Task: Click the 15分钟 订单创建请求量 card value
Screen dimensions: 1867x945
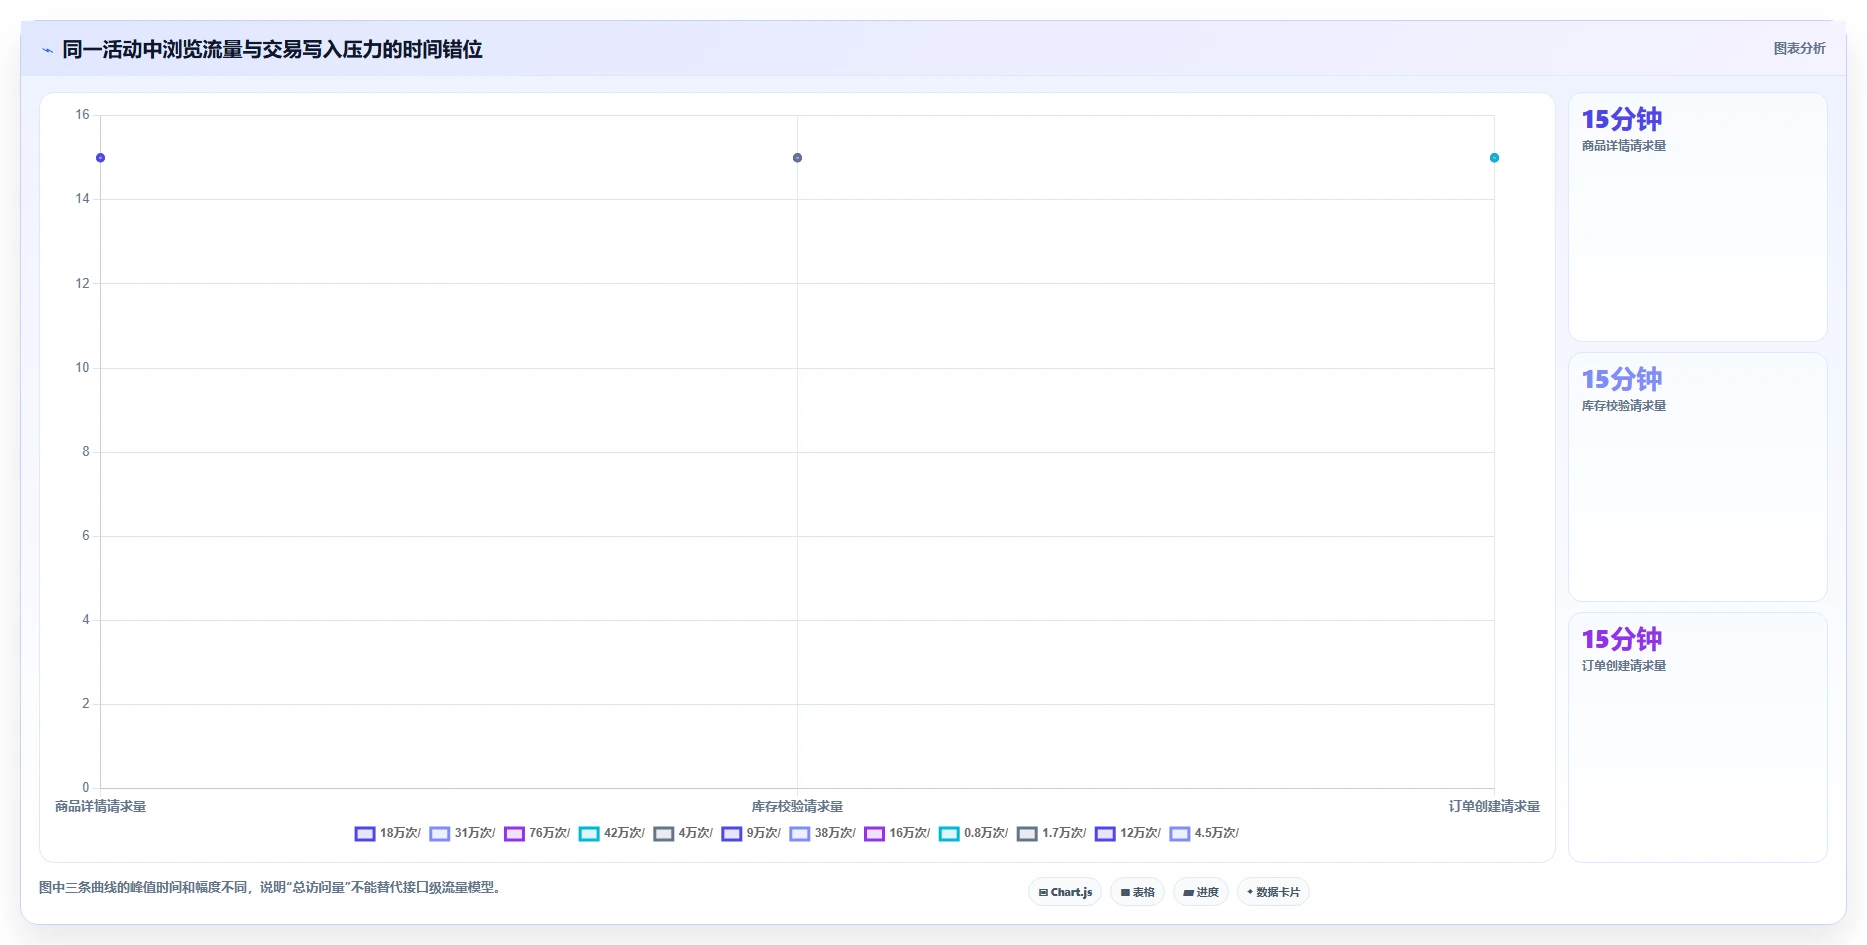Action: [x=1621, y=639]
